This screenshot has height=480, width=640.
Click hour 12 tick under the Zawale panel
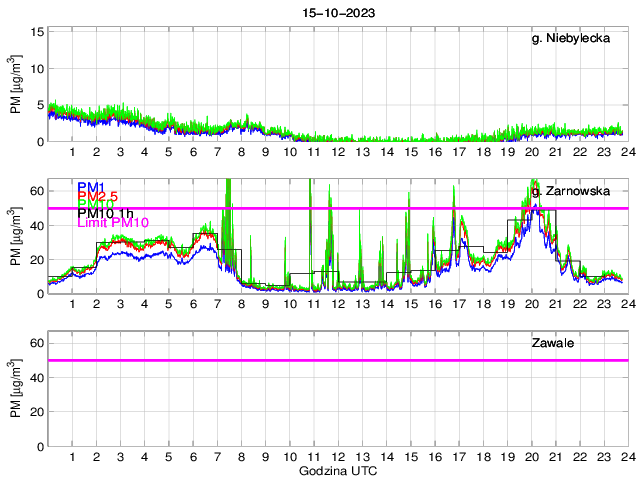pyautogui.click(x=338, y=456)
